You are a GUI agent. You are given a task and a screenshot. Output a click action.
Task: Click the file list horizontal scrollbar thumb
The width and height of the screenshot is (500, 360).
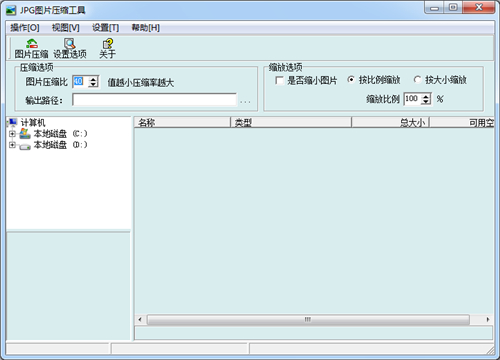click(308, 320)
